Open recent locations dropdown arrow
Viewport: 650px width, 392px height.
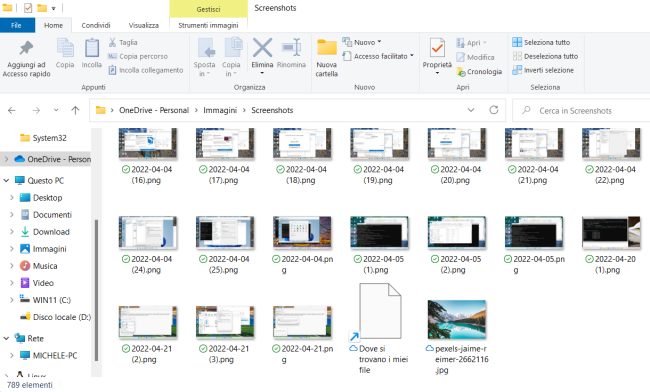[56, 110]
